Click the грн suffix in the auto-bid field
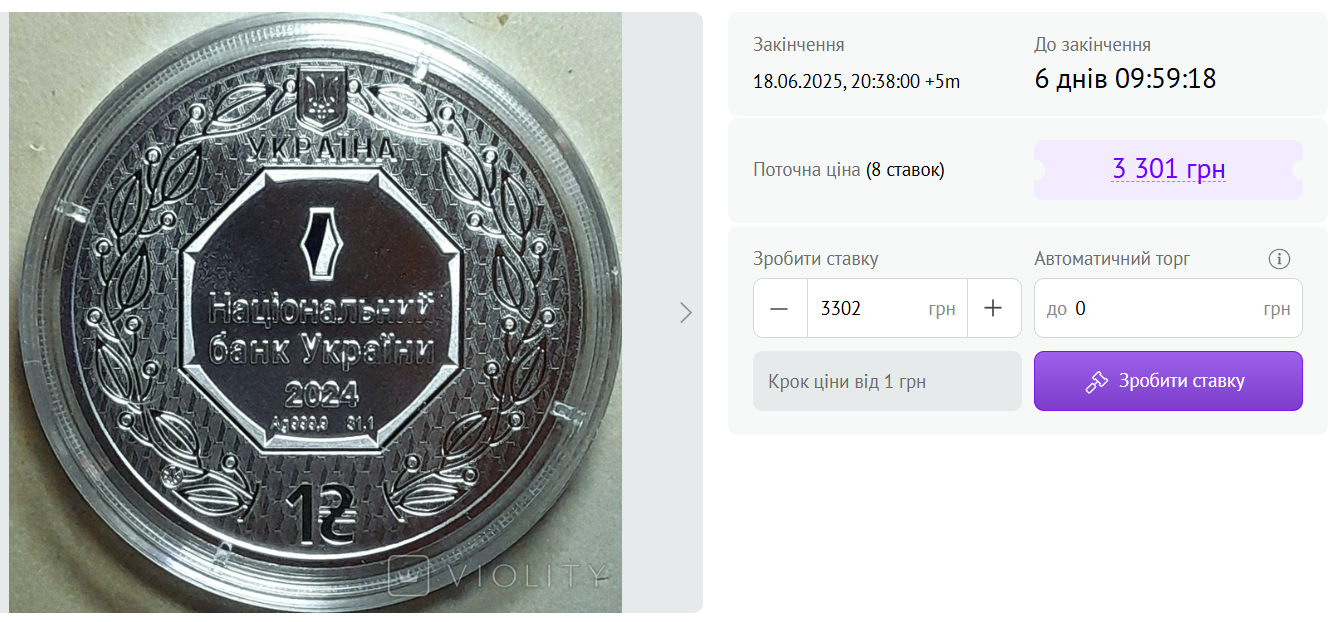 [1277, 309]
